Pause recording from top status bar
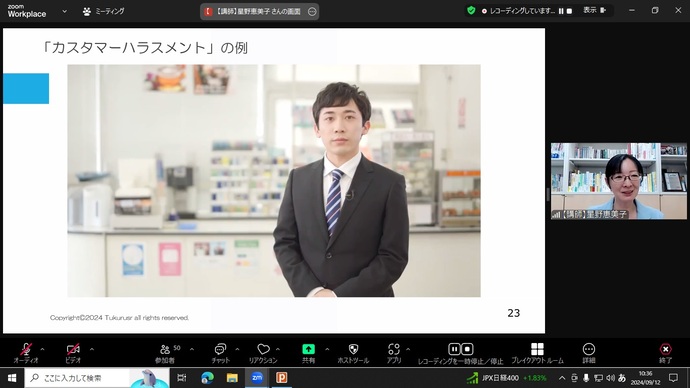This screenshot has width=690, height=388. tap(561, 11)
